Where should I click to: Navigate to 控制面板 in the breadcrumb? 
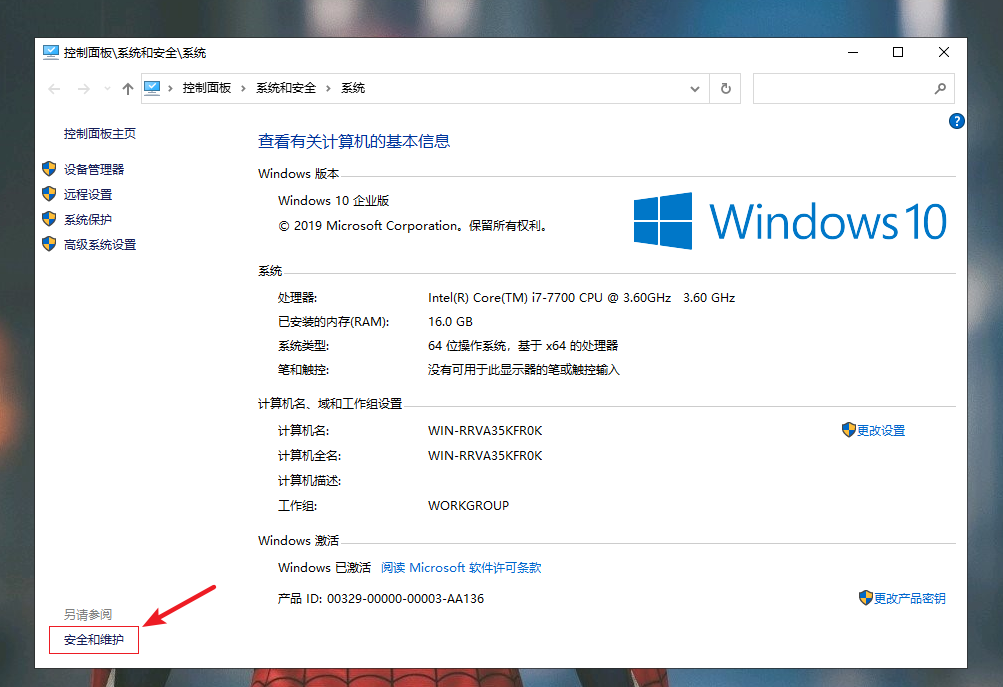tap(206, 88)
